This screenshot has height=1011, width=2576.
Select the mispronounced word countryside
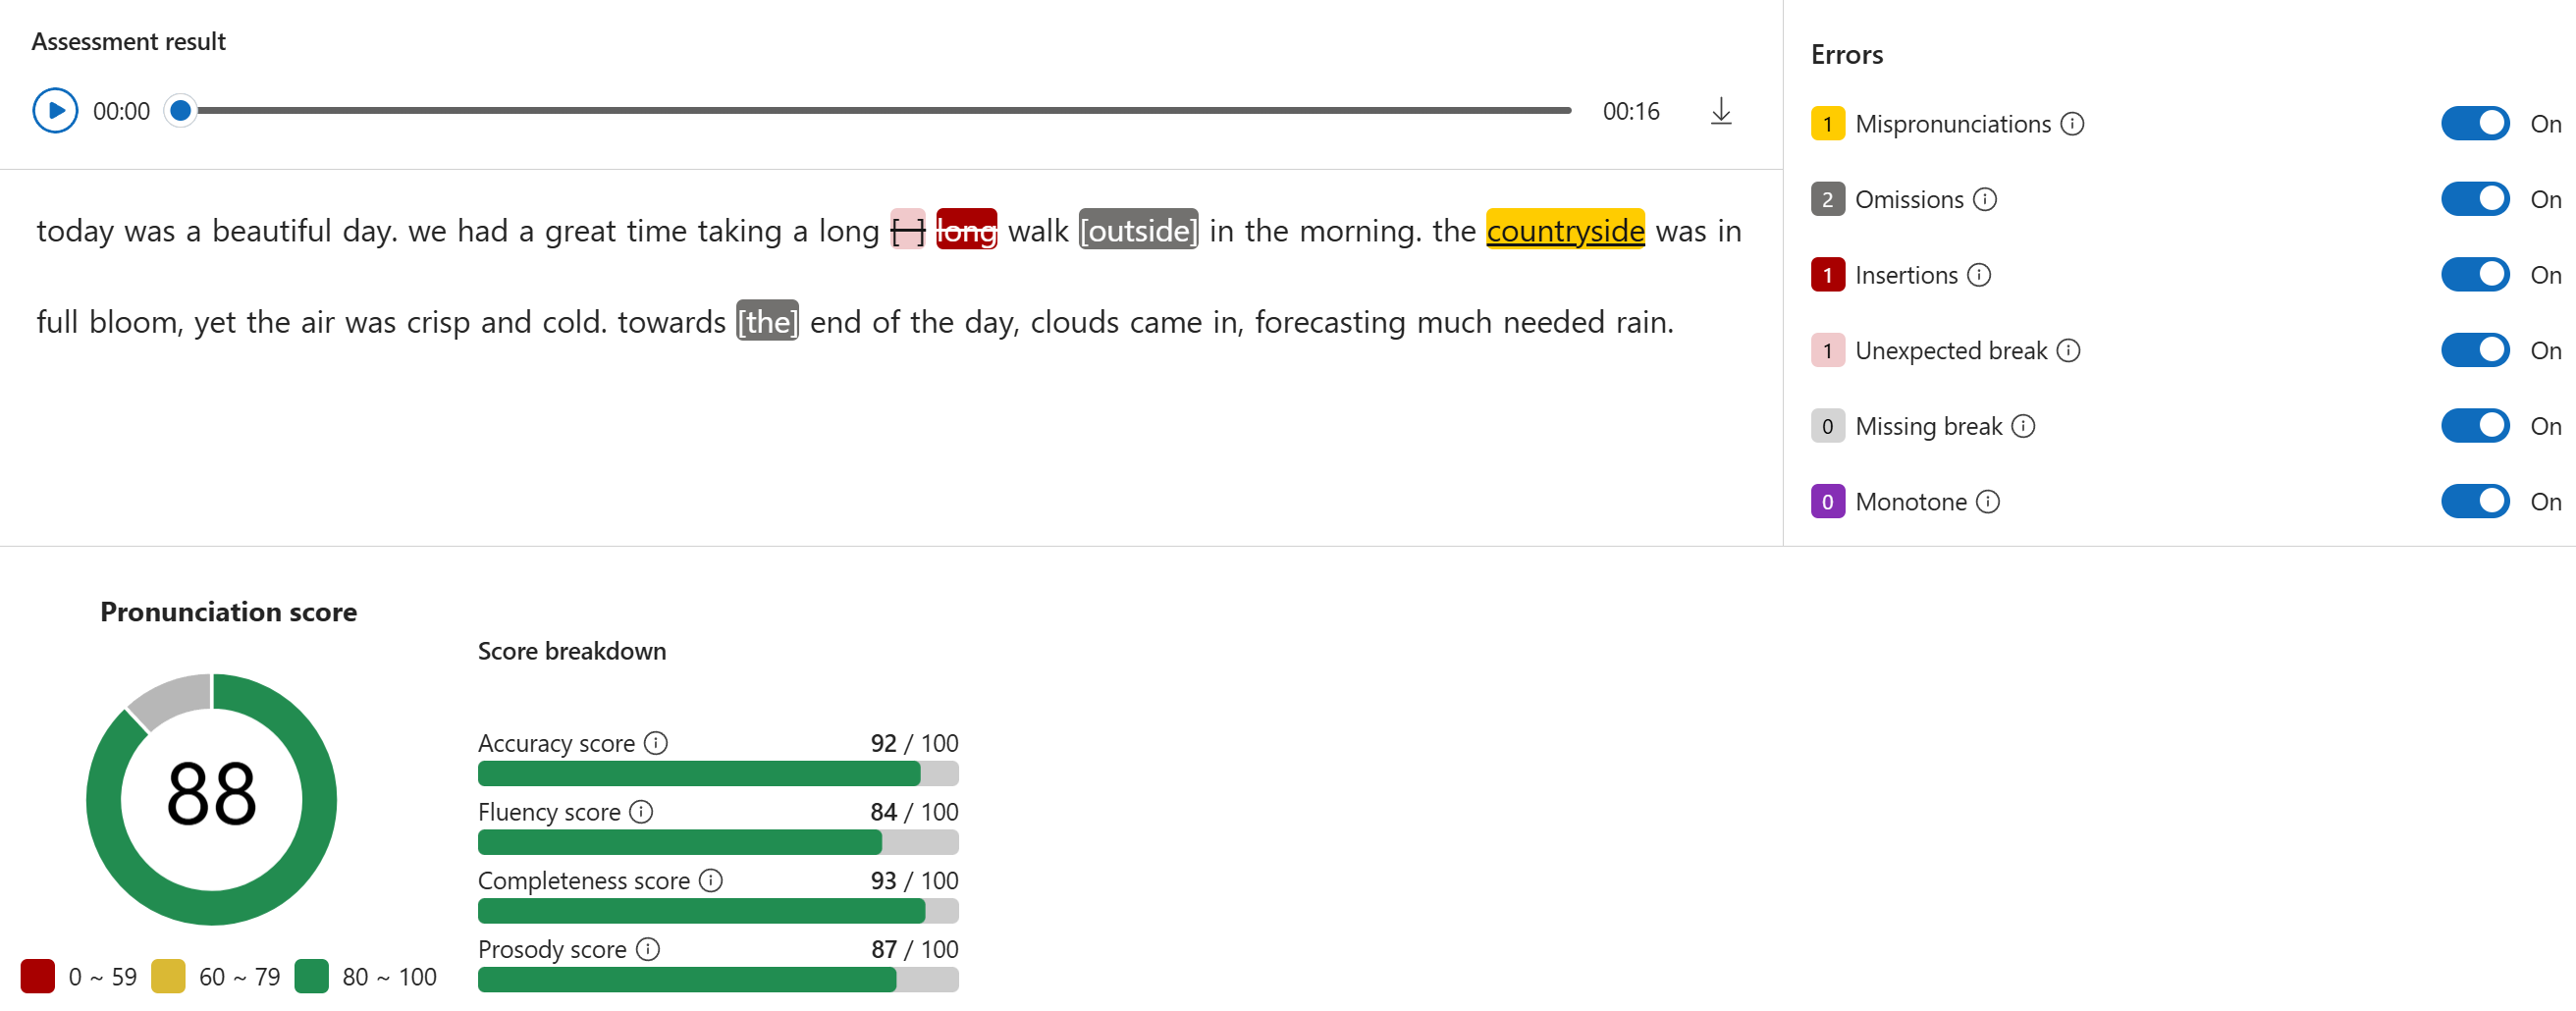coord(1565,231)
